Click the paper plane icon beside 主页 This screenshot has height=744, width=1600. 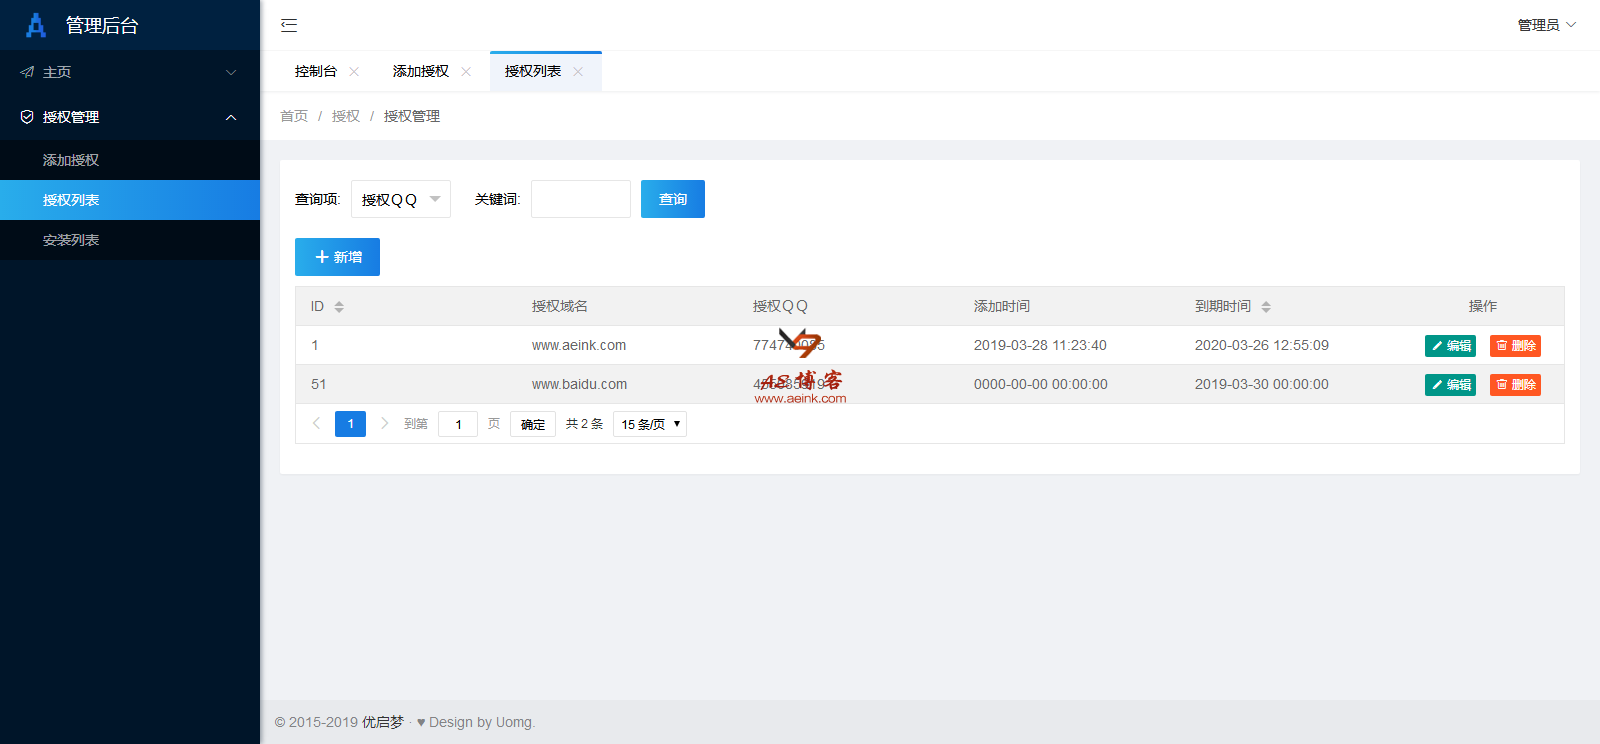pos(27,72)
